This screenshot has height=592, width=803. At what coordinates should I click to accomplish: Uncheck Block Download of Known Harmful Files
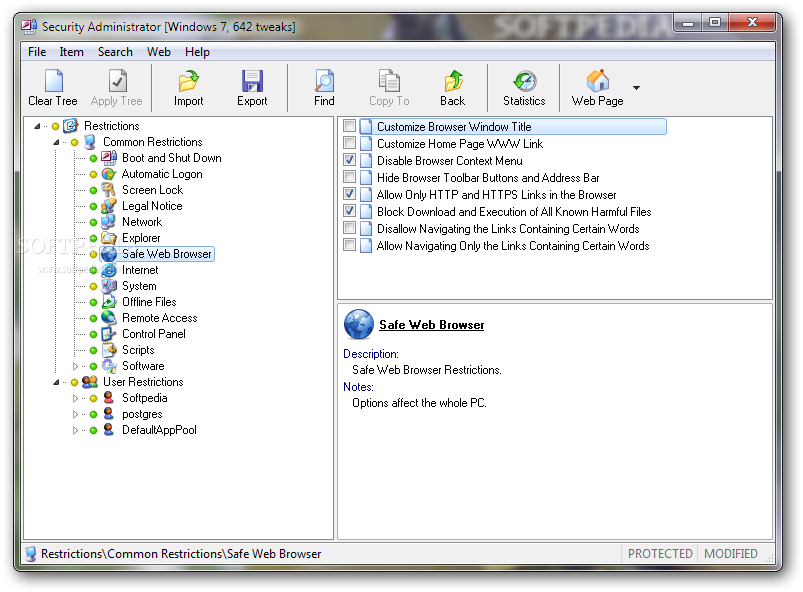point(349,210)
